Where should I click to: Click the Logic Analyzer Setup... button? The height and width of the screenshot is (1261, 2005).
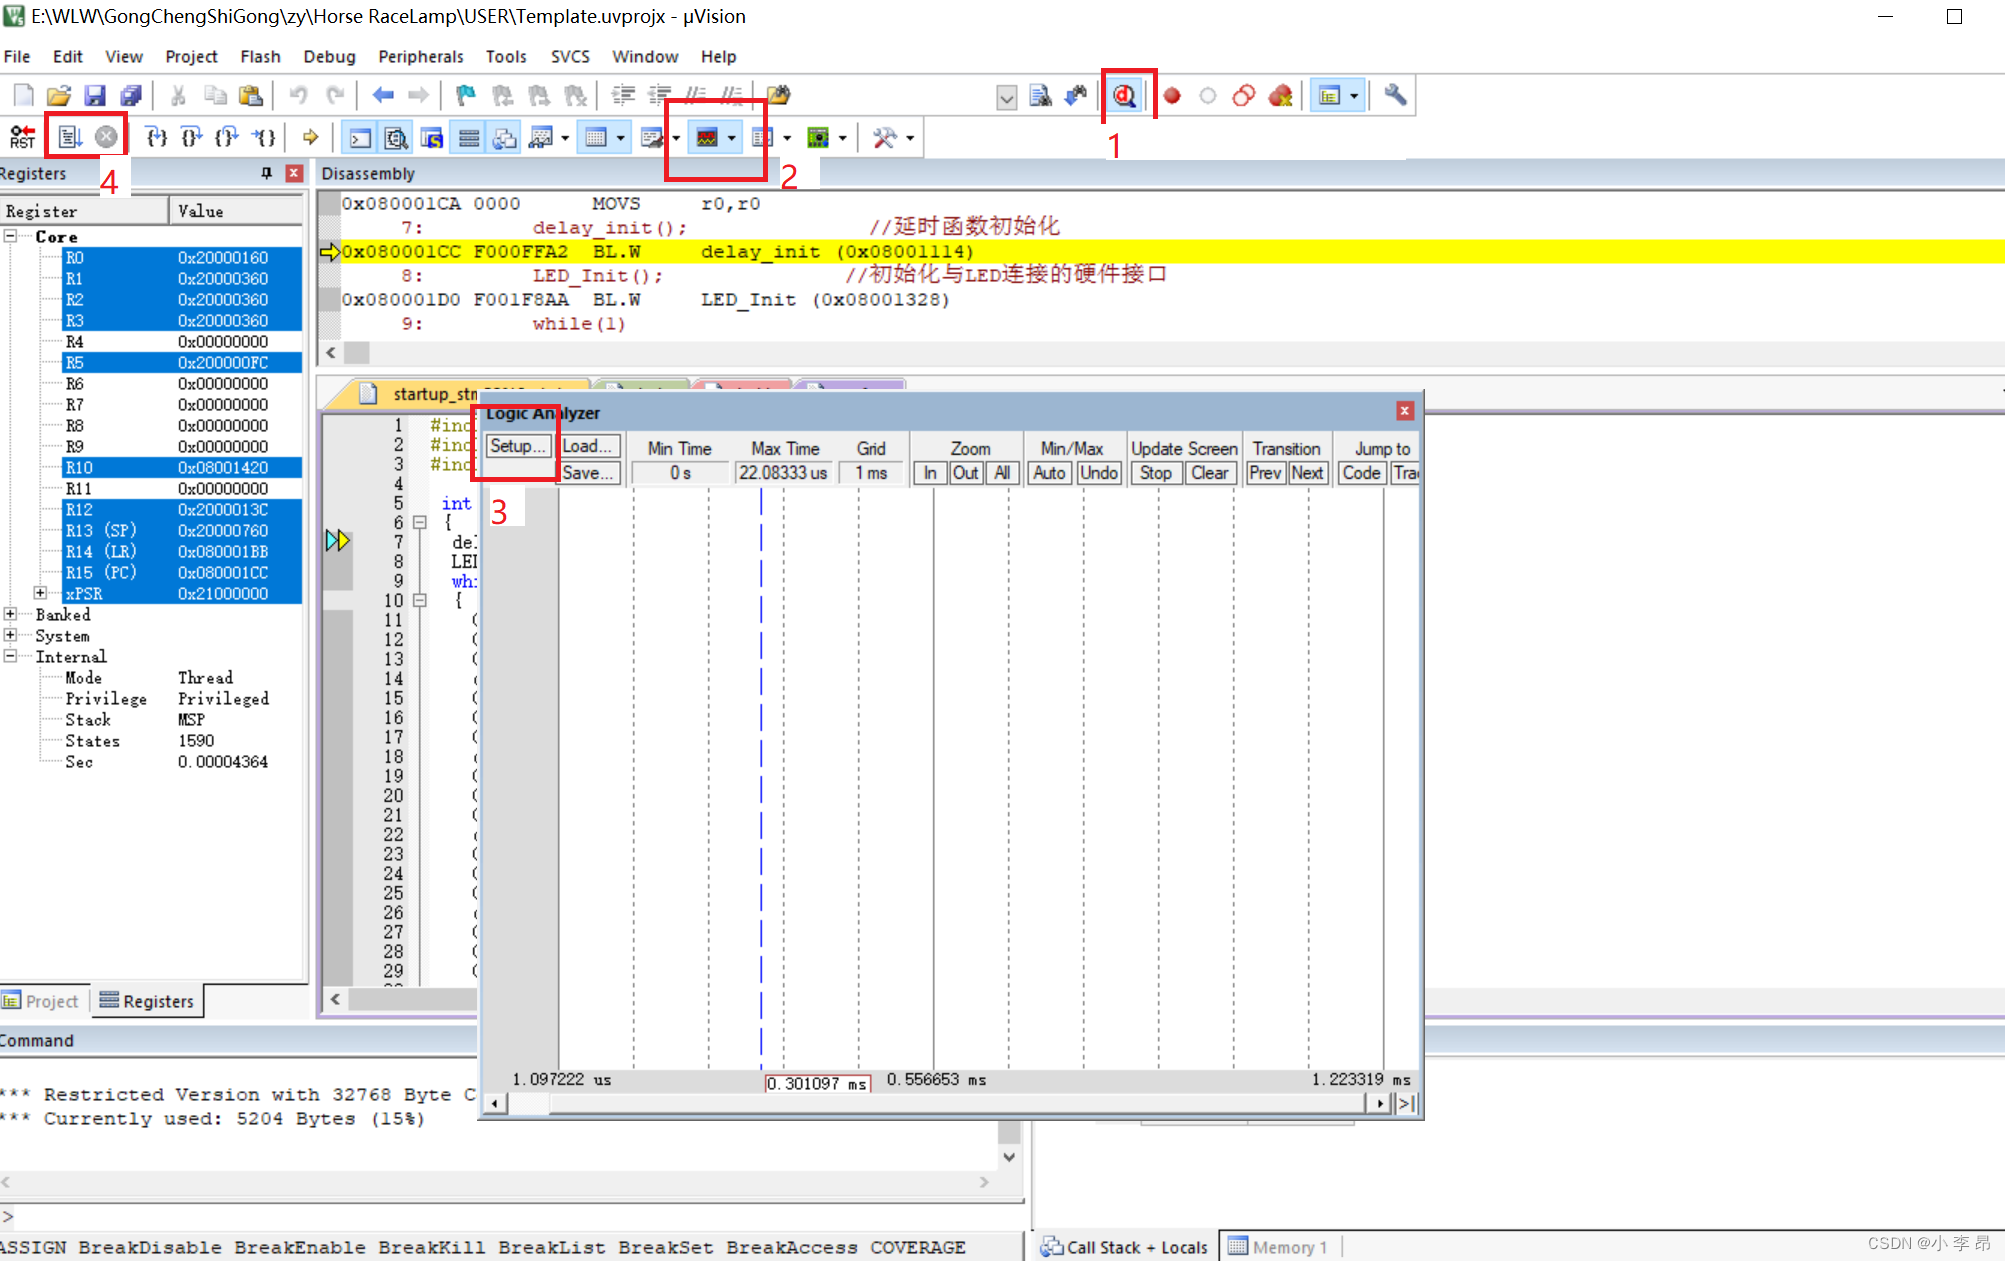[517, 447]
